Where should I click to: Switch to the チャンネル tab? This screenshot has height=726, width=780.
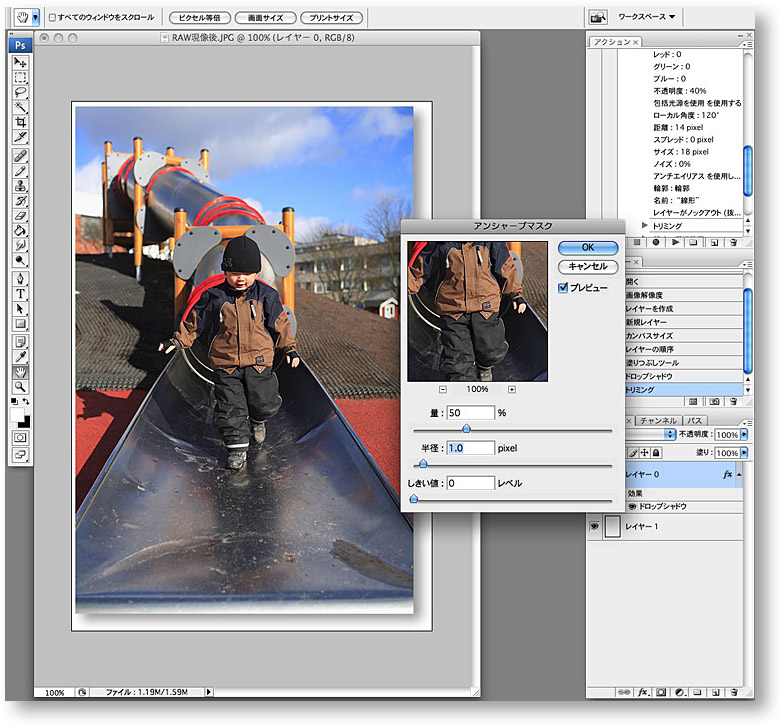point(657,421)
